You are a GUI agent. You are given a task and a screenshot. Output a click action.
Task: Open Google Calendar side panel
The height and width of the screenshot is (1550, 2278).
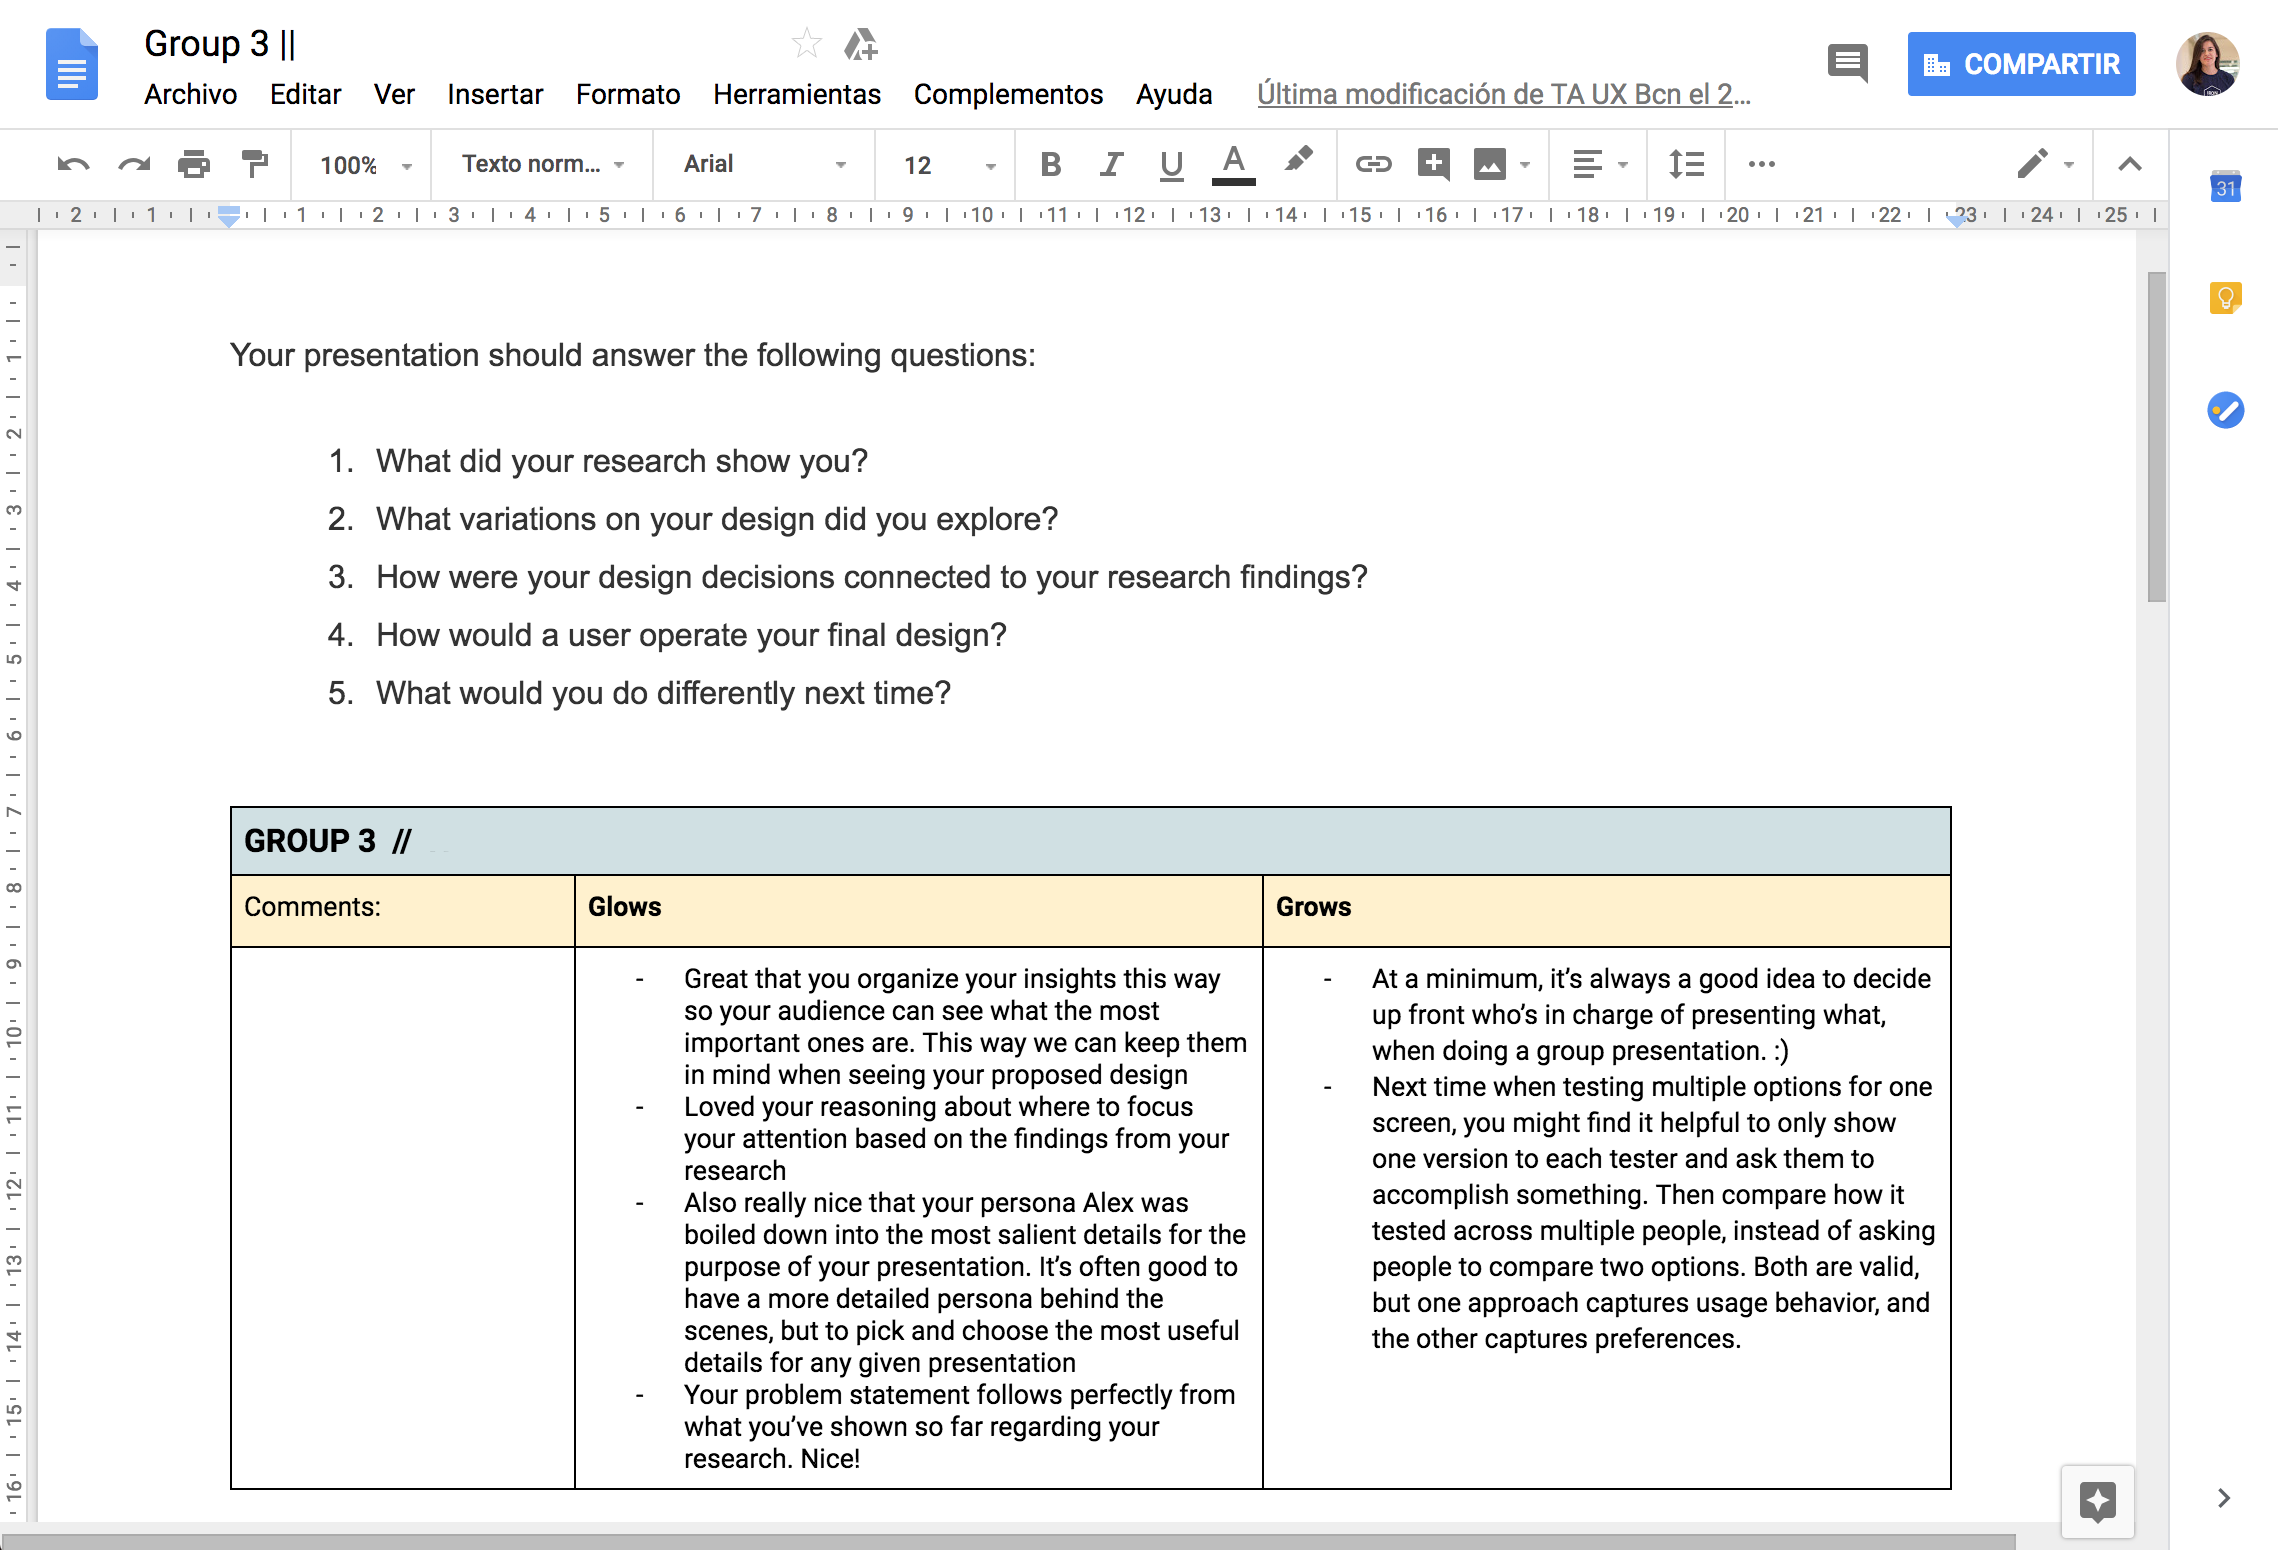pyautogui.click(x=2225, y=187)
